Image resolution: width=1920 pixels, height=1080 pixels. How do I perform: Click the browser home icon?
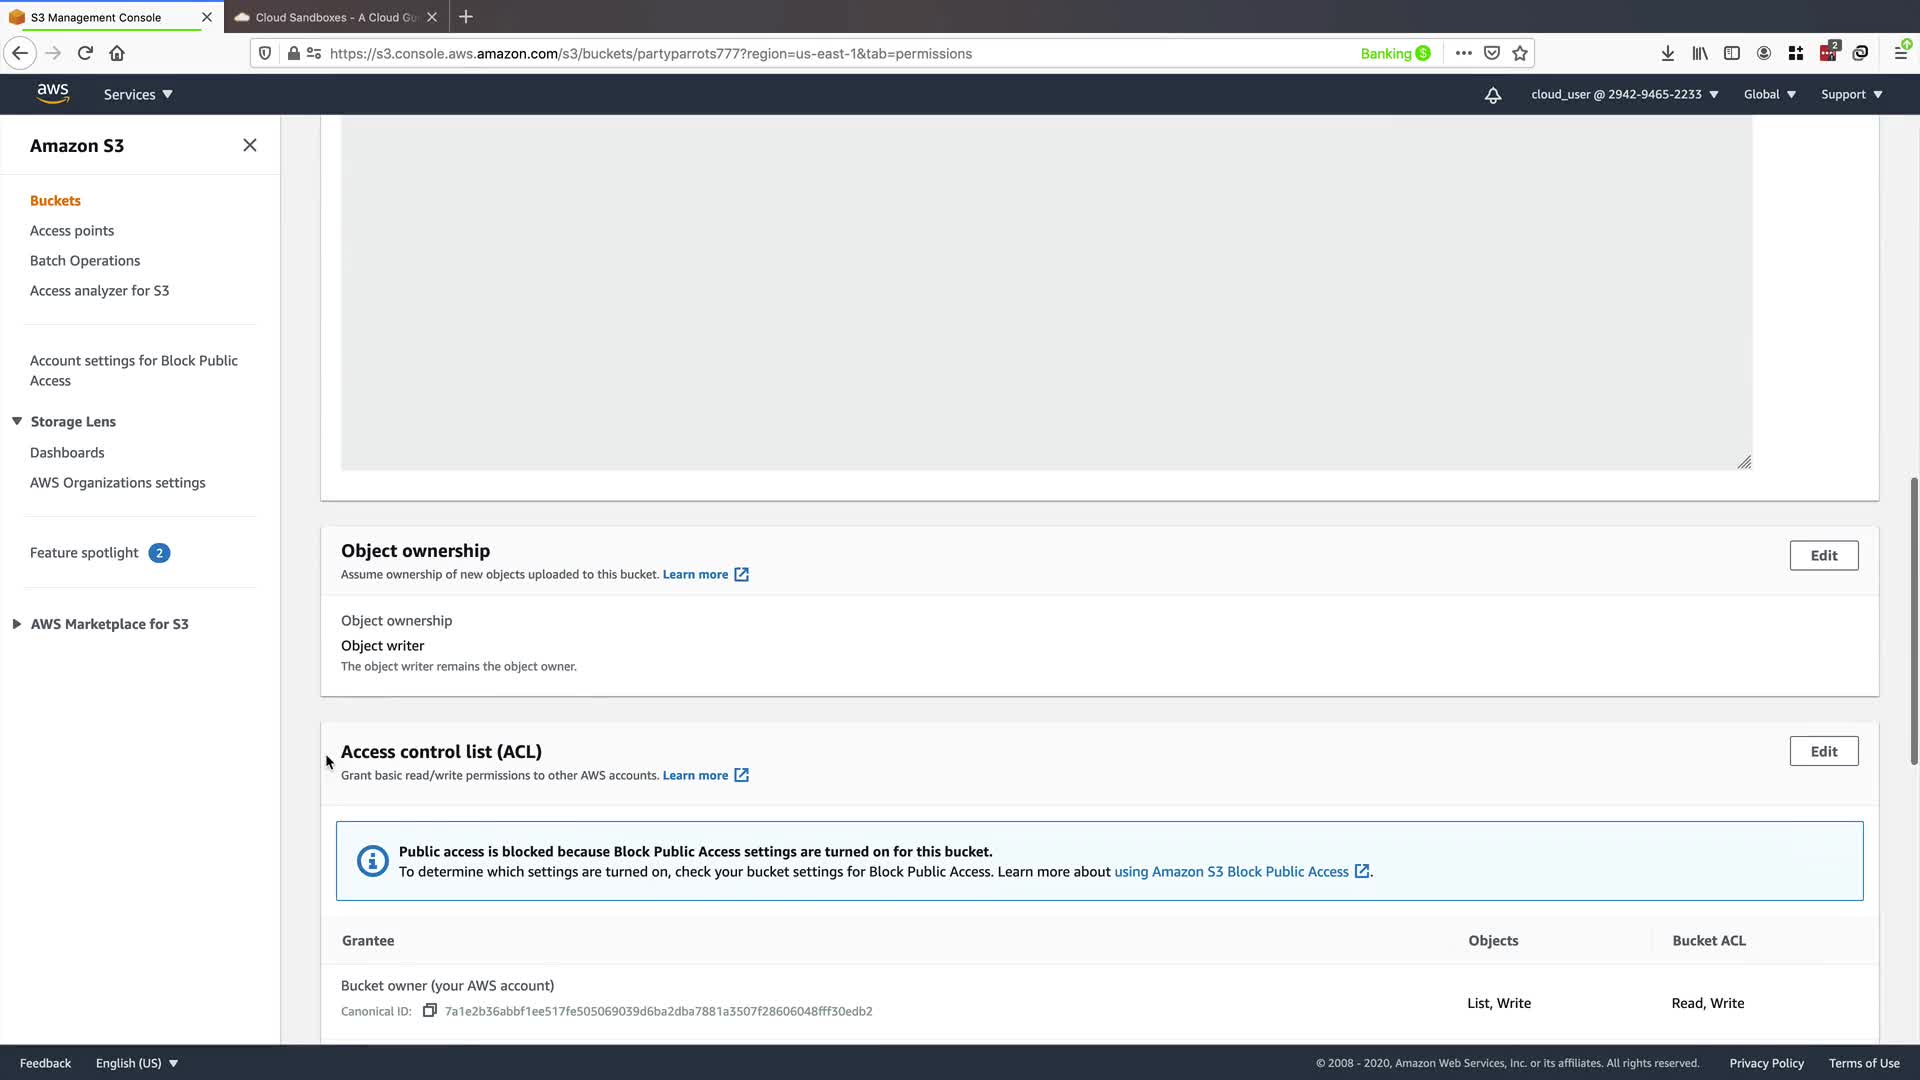[117, 53]
